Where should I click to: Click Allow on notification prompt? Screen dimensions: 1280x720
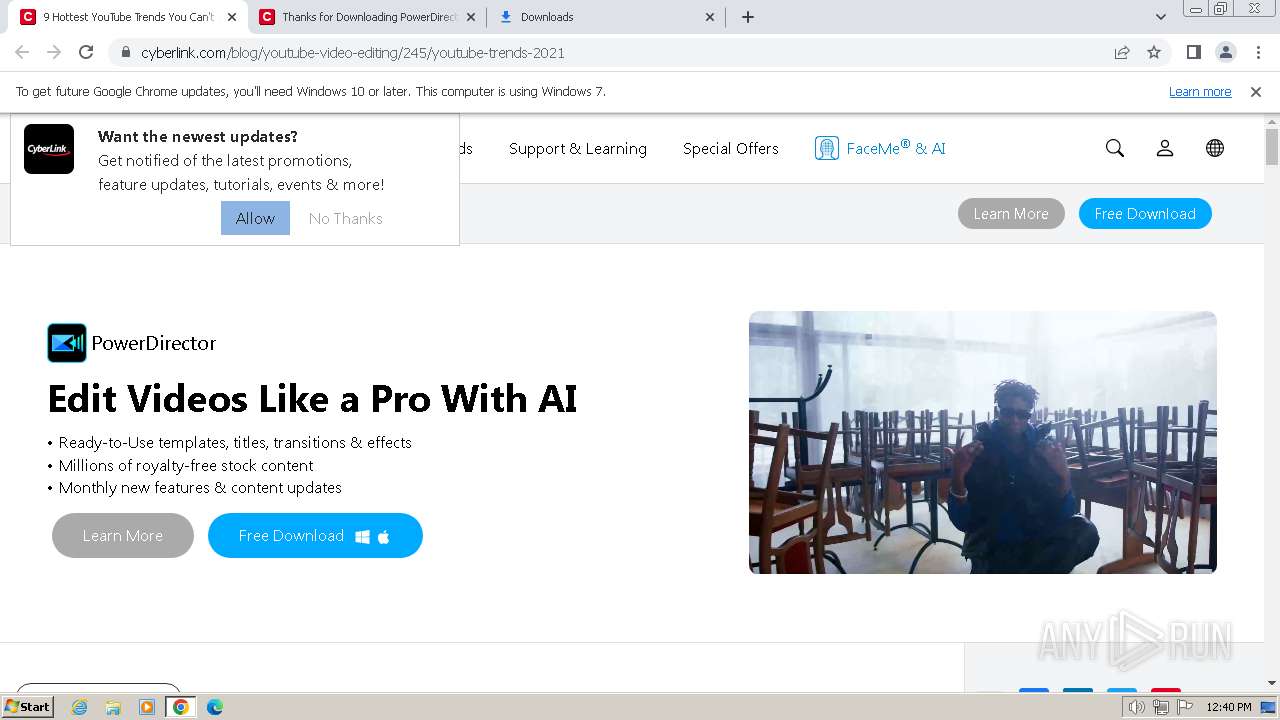(x=255, y=218)
